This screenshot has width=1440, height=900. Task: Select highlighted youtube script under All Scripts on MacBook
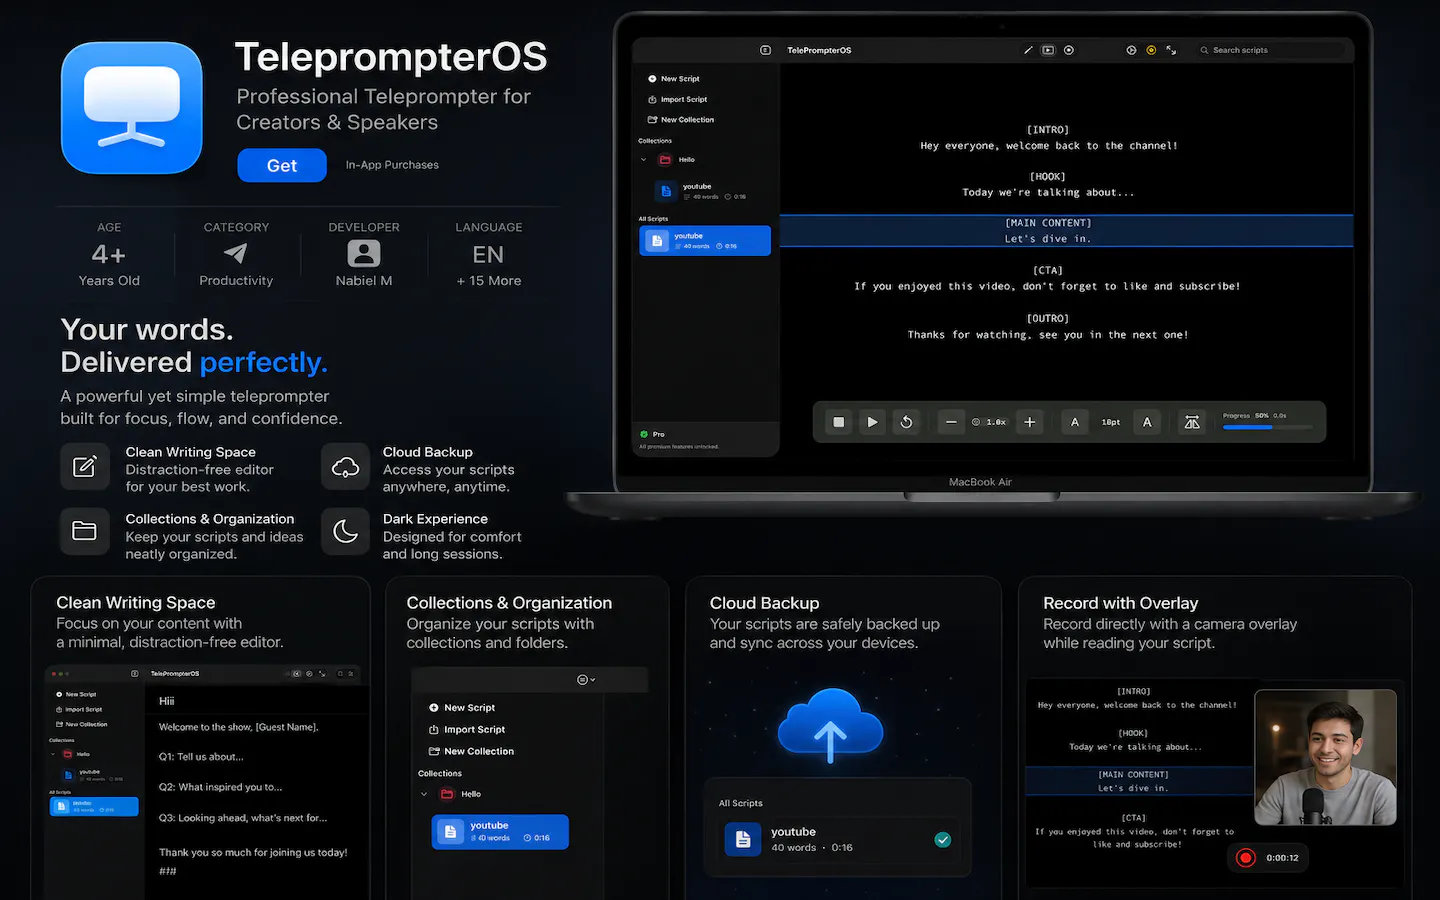pyautogui.click(x=705, y=241)
